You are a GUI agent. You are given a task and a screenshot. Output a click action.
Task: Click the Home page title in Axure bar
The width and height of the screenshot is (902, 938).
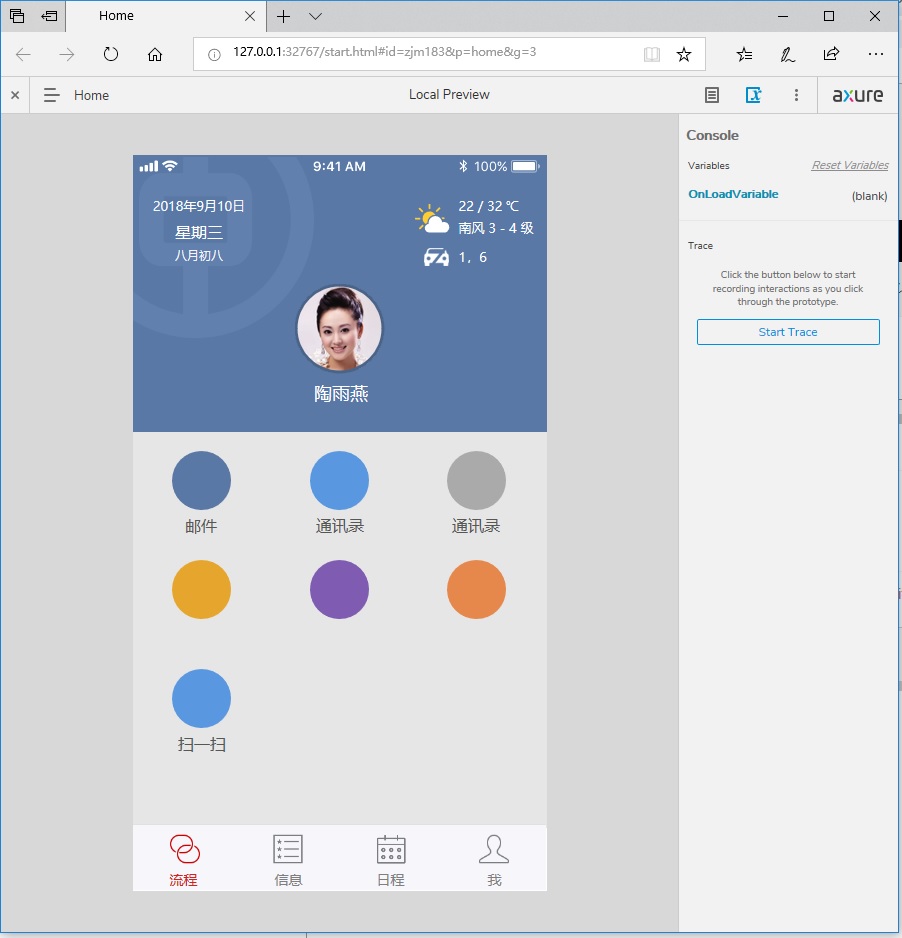[92, 95]
